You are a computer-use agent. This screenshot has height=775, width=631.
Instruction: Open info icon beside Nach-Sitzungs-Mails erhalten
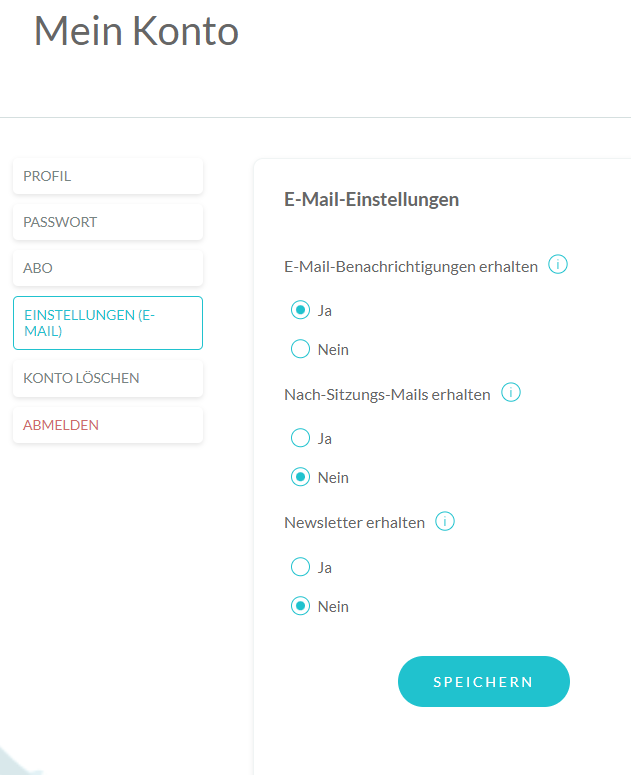coord(510,392)
